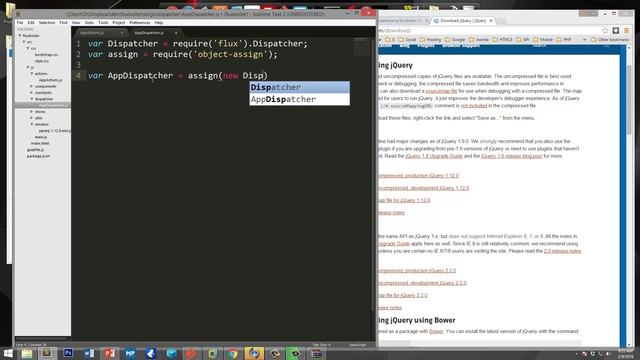The image size is (640, 360).
Task: Open package.json in the sidebar
Action: pos(38,156)
